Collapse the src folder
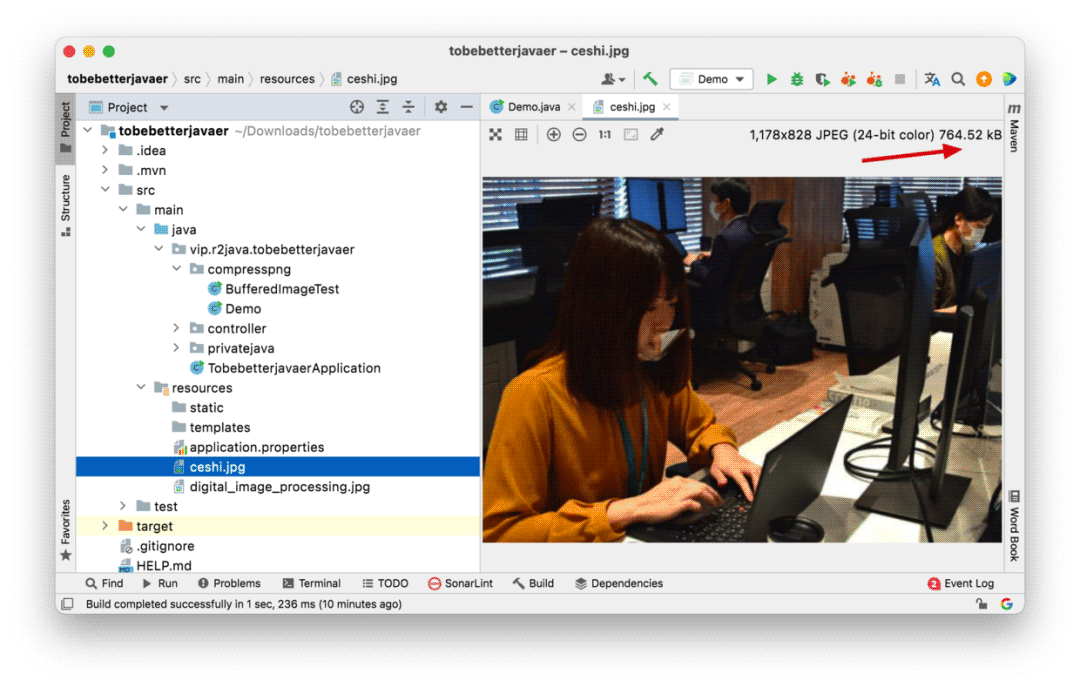Screen dimensions: 1080x687 point(105,189)
